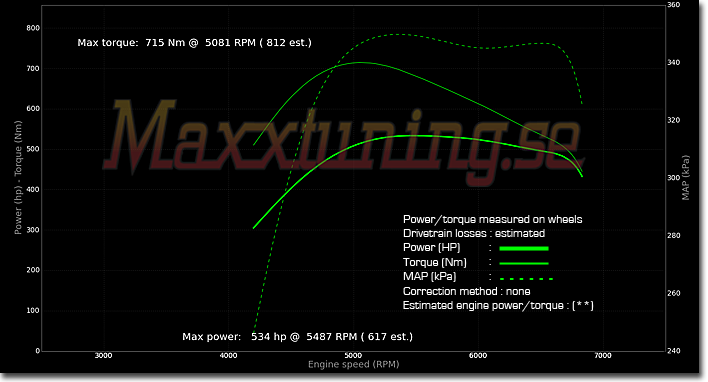This screenshot has height=382, width=708.
Task: Click the 280 kPa right axis tick label
Action: [674, 236]
